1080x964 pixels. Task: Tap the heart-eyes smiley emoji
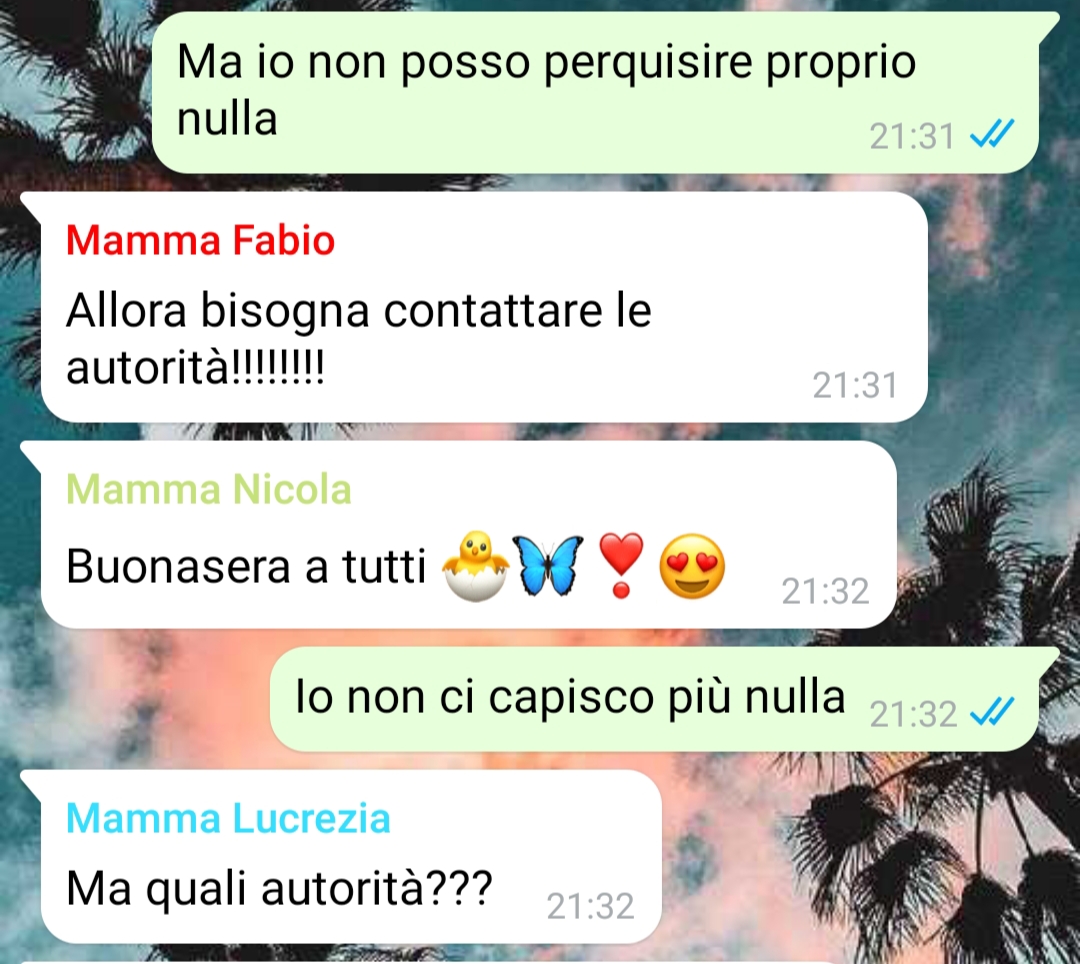(692, 566)
